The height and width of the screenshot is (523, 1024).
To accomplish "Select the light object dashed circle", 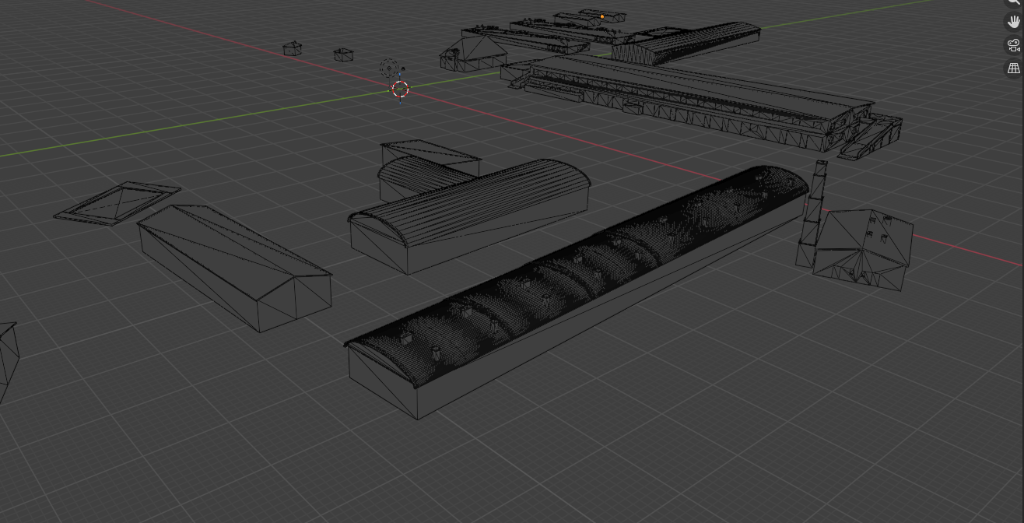I will tap(390, 69).
